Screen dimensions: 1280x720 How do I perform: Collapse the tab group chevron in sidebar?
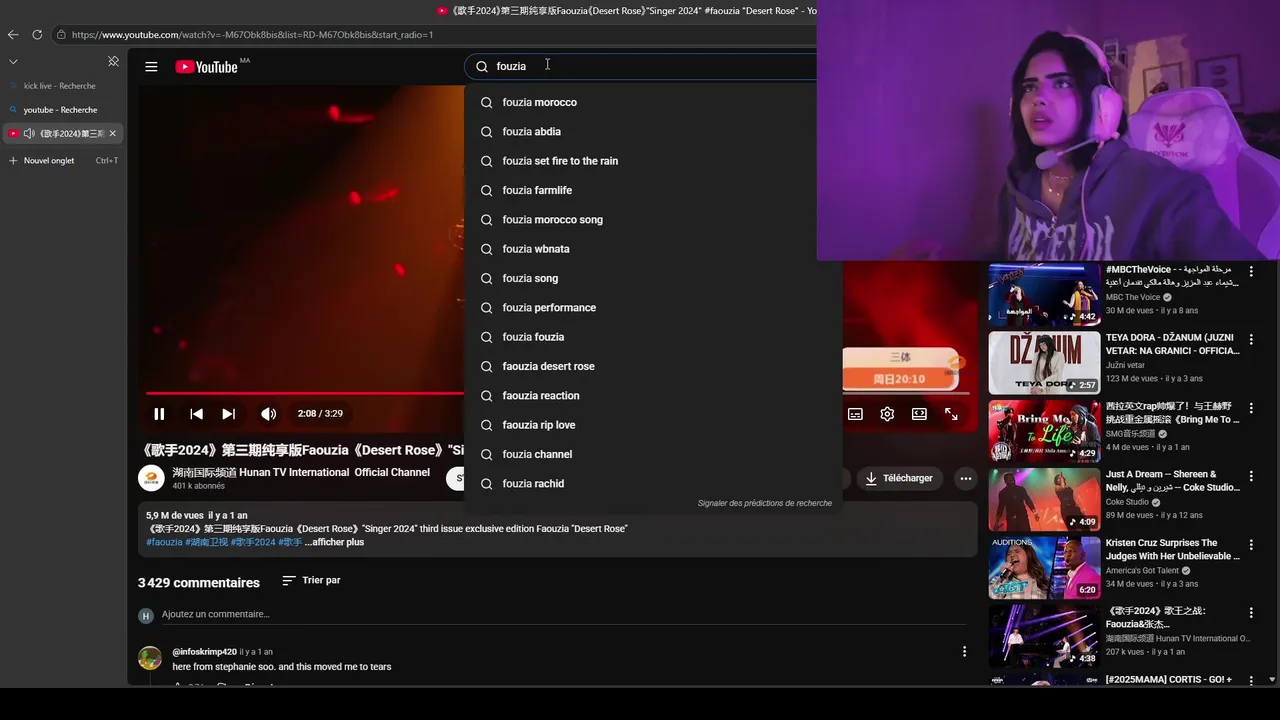[13, 61]
